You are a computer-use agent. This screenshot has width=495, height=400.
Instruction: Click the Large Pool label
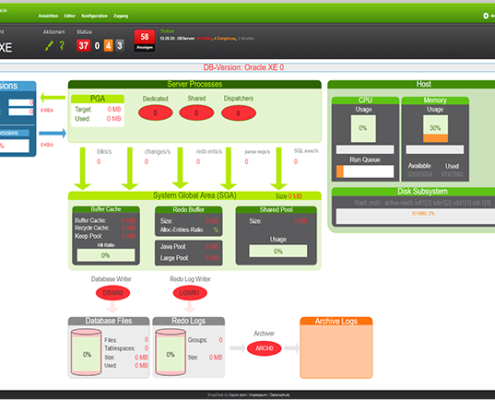tap(174, 258)
